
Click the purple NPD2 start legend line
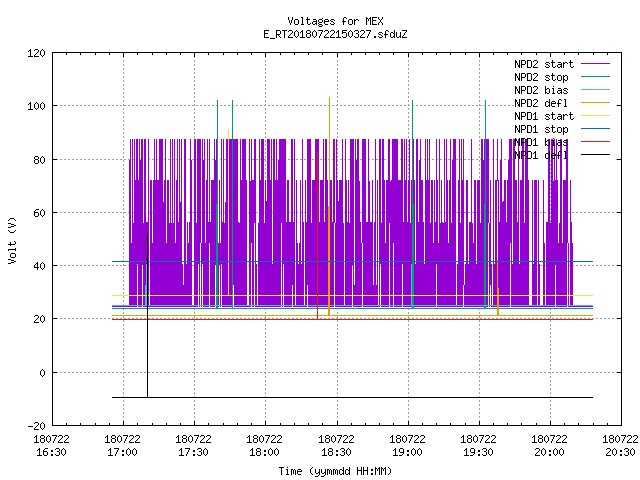click(595, 64)
